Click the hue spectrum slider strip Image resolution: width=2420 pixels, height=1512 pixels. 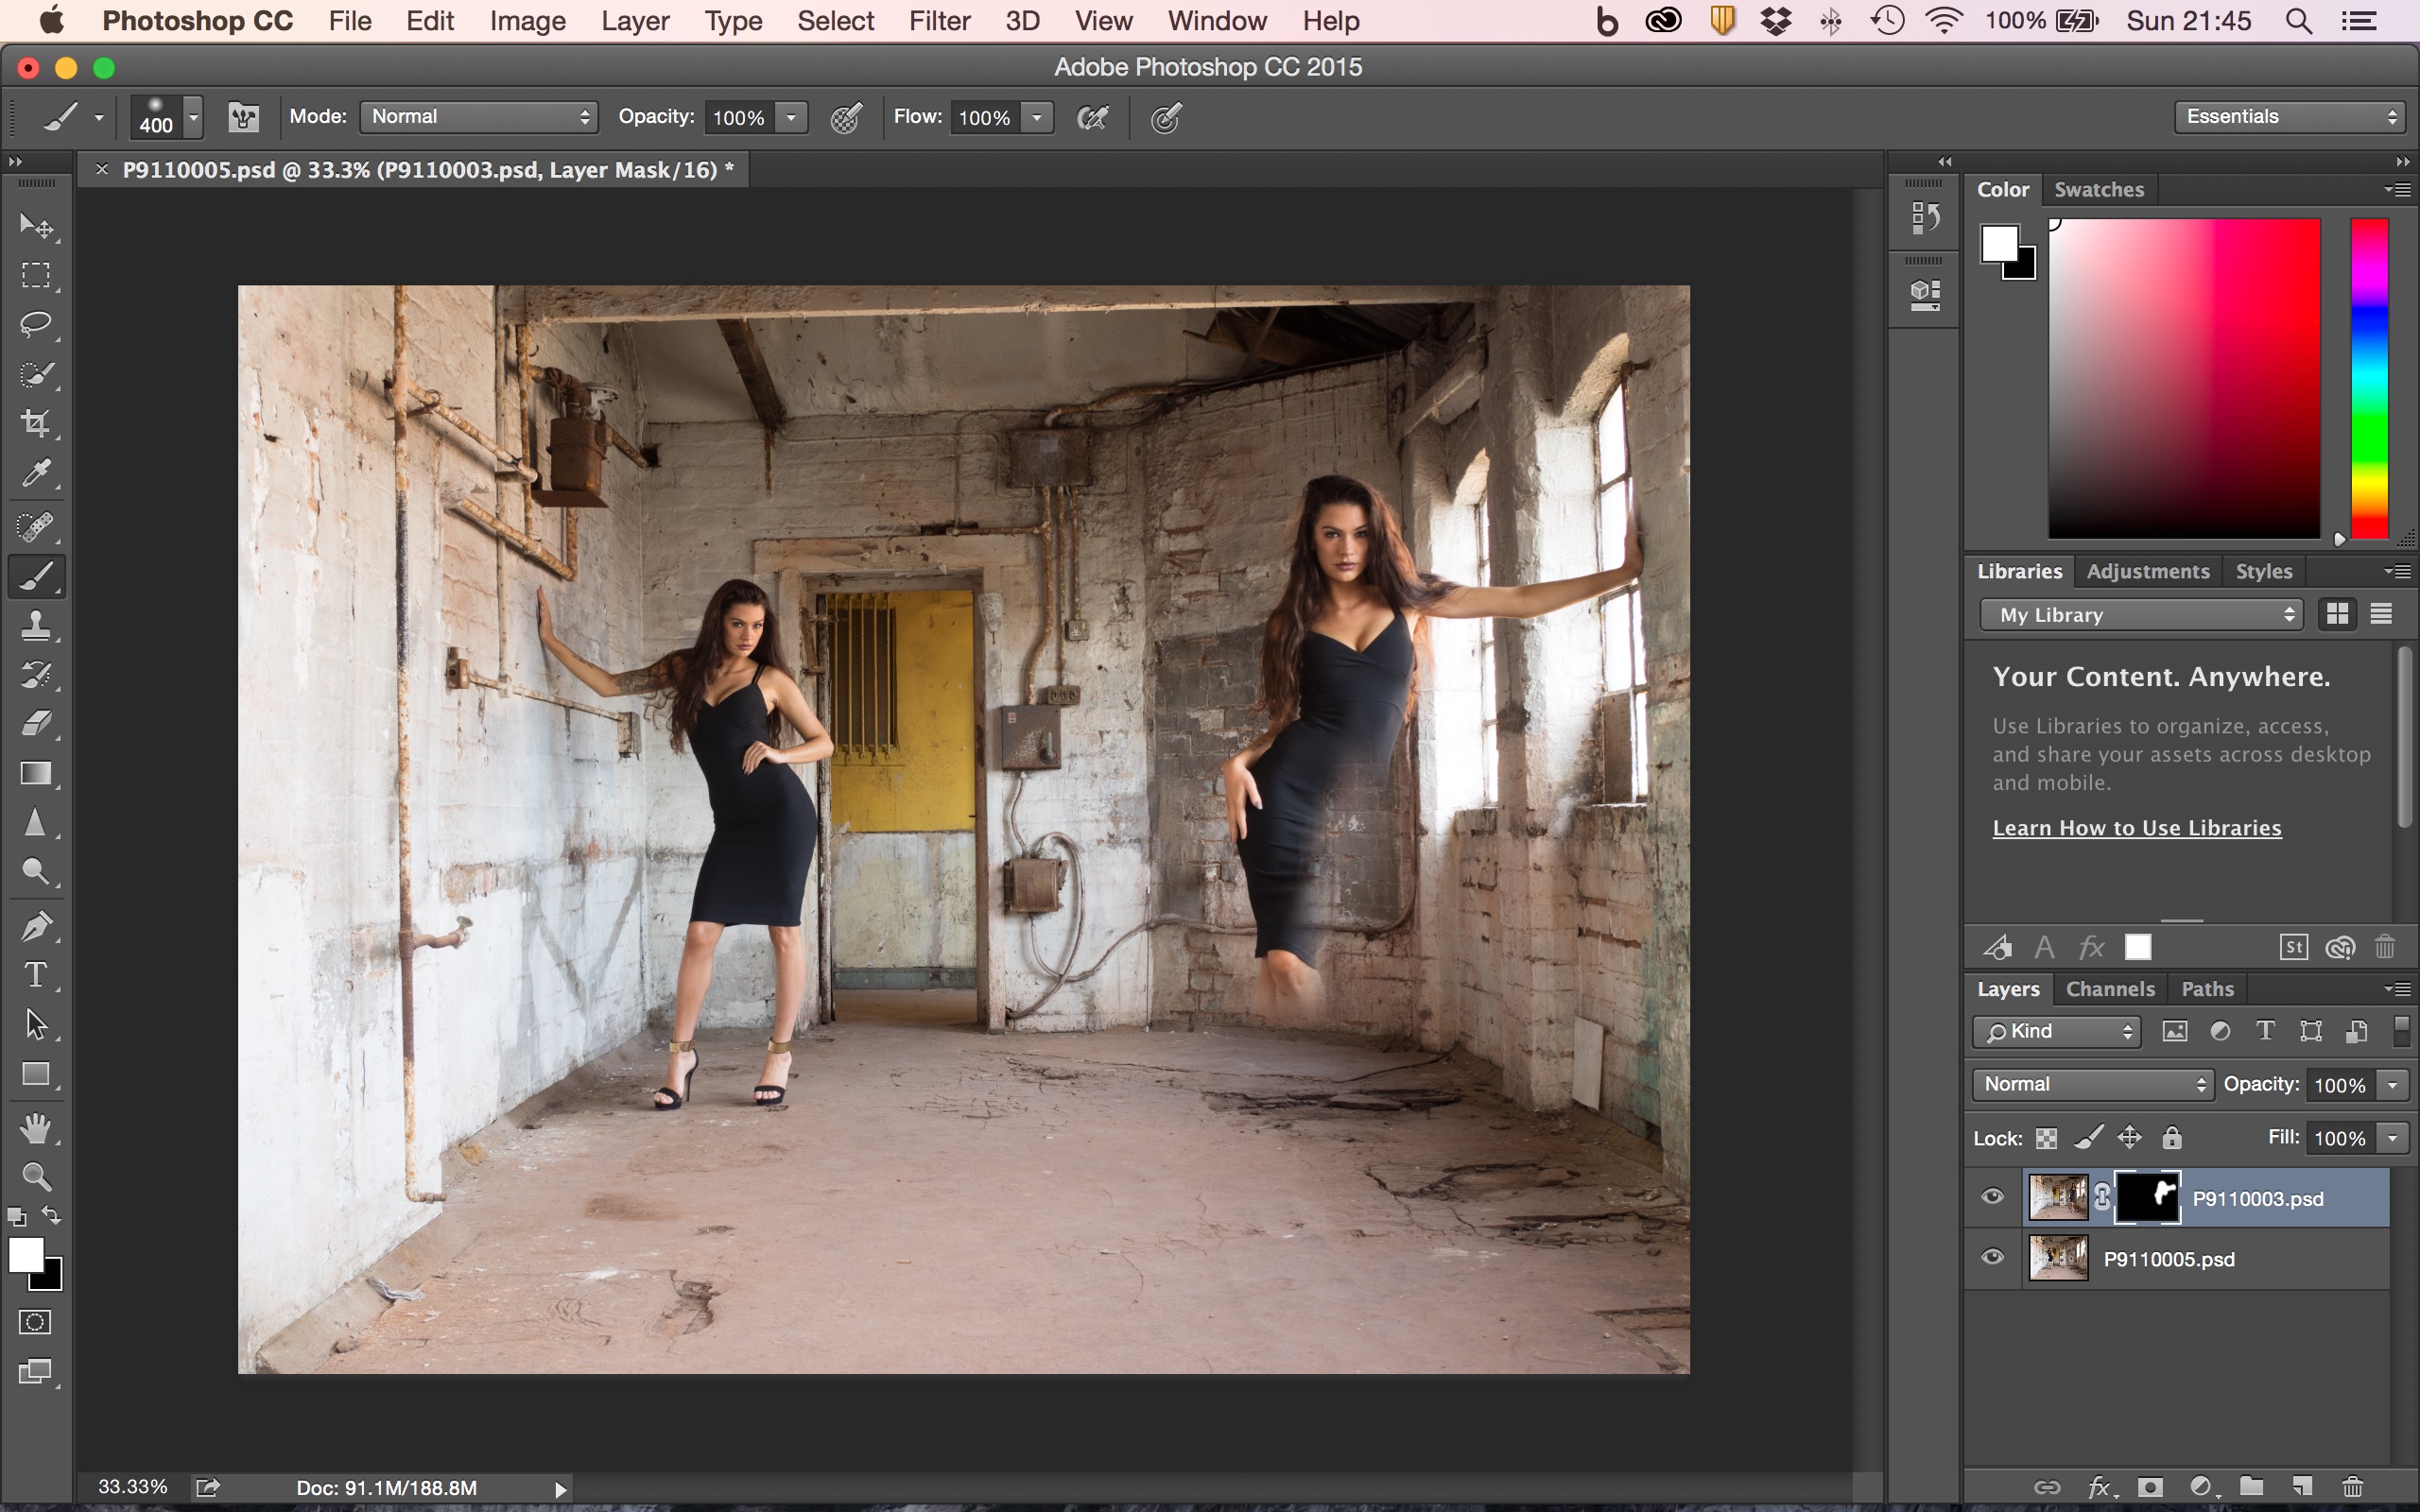2368,380
